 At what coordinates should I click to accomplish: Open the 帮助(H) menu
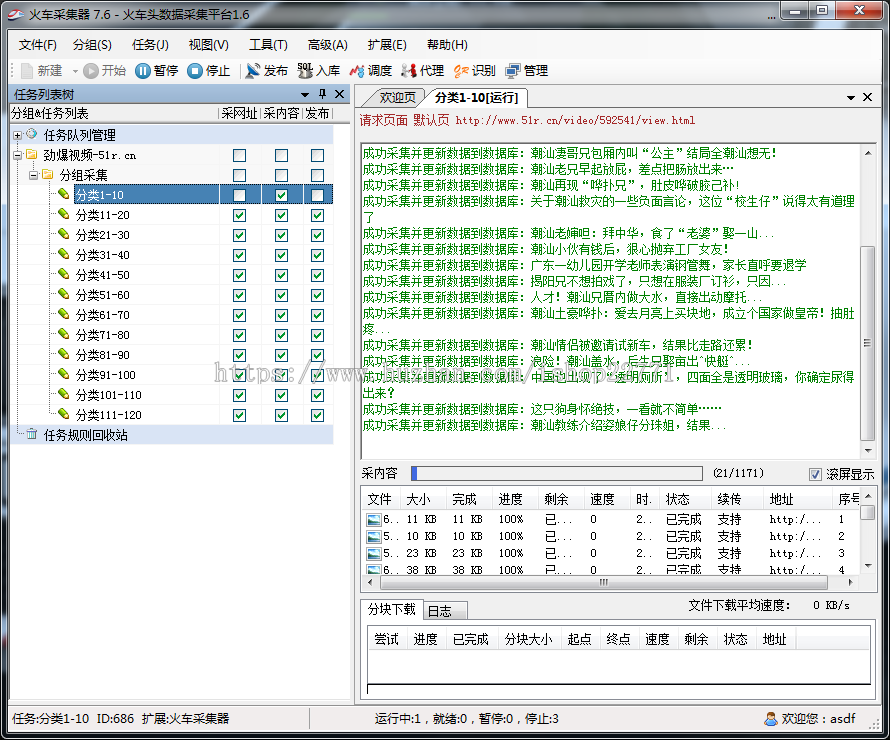click(x=447, y=45)
